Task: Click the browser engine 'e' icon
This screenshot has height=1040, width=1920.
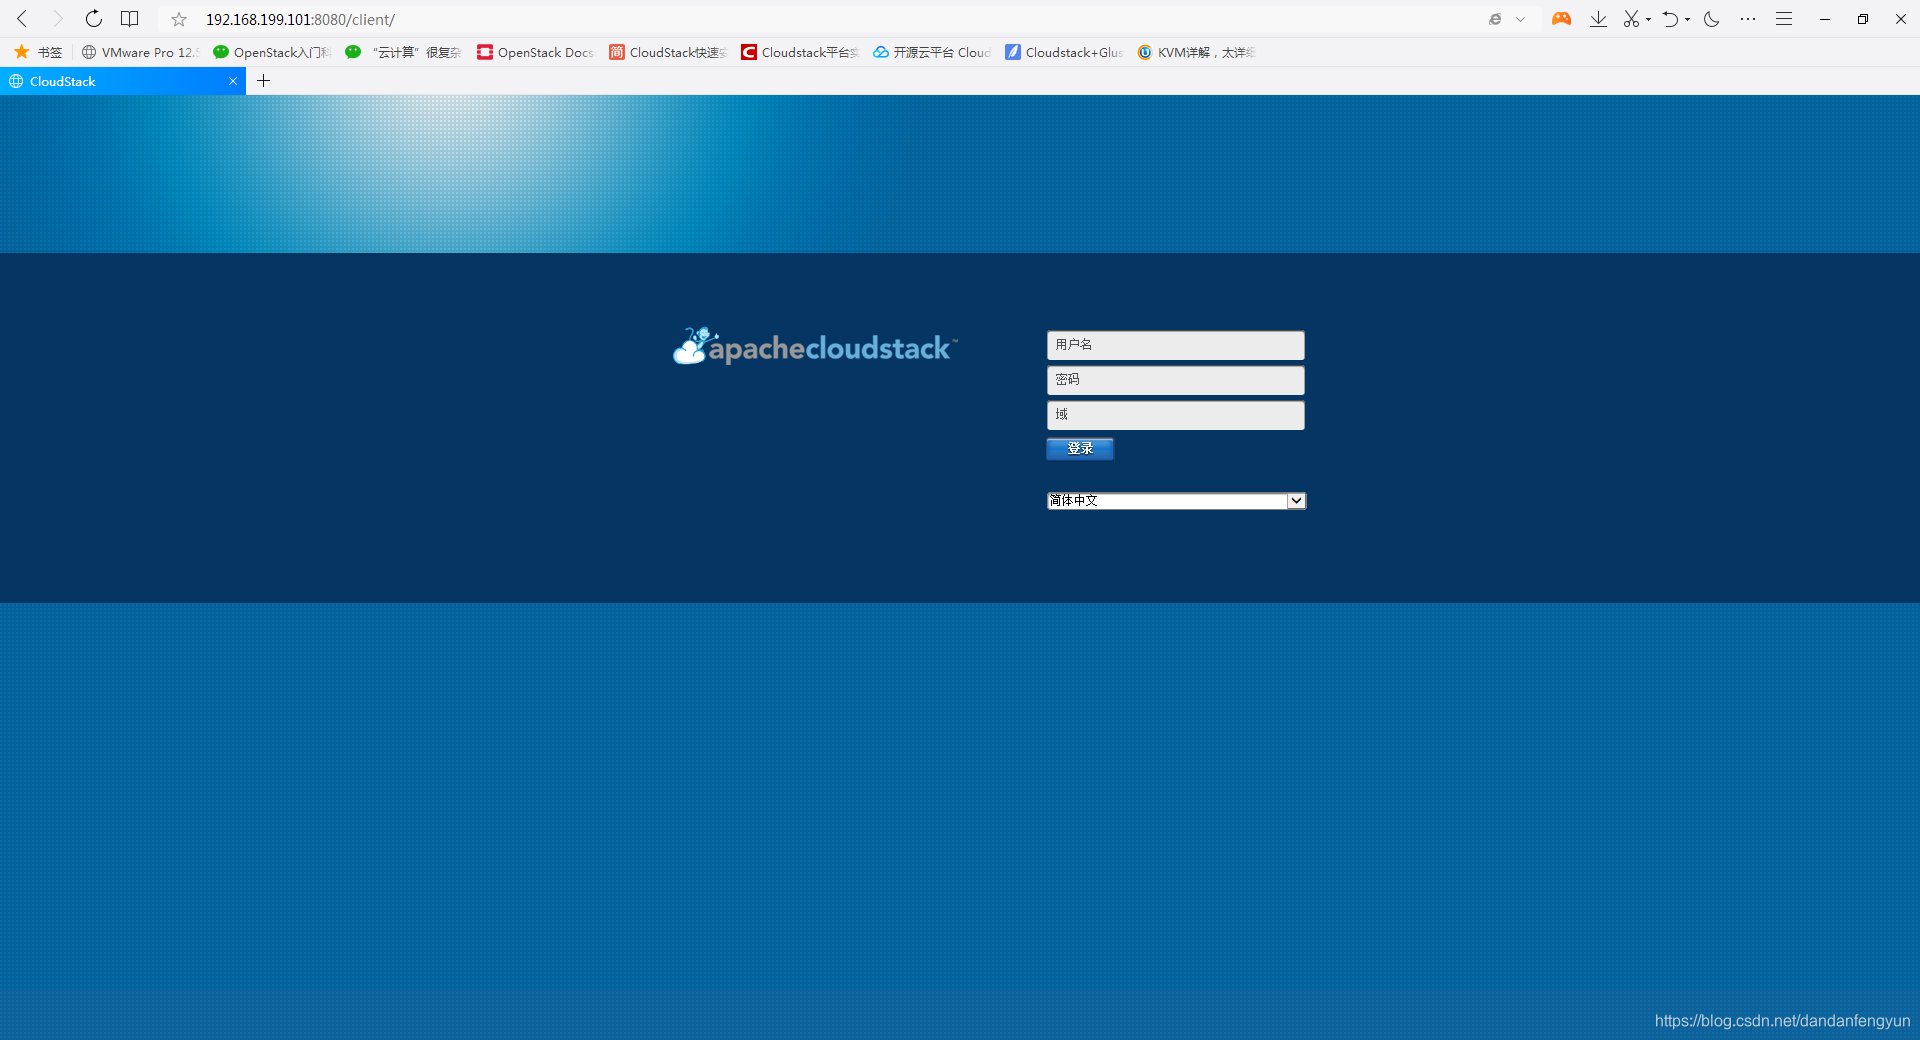Action: [1495, 19]
